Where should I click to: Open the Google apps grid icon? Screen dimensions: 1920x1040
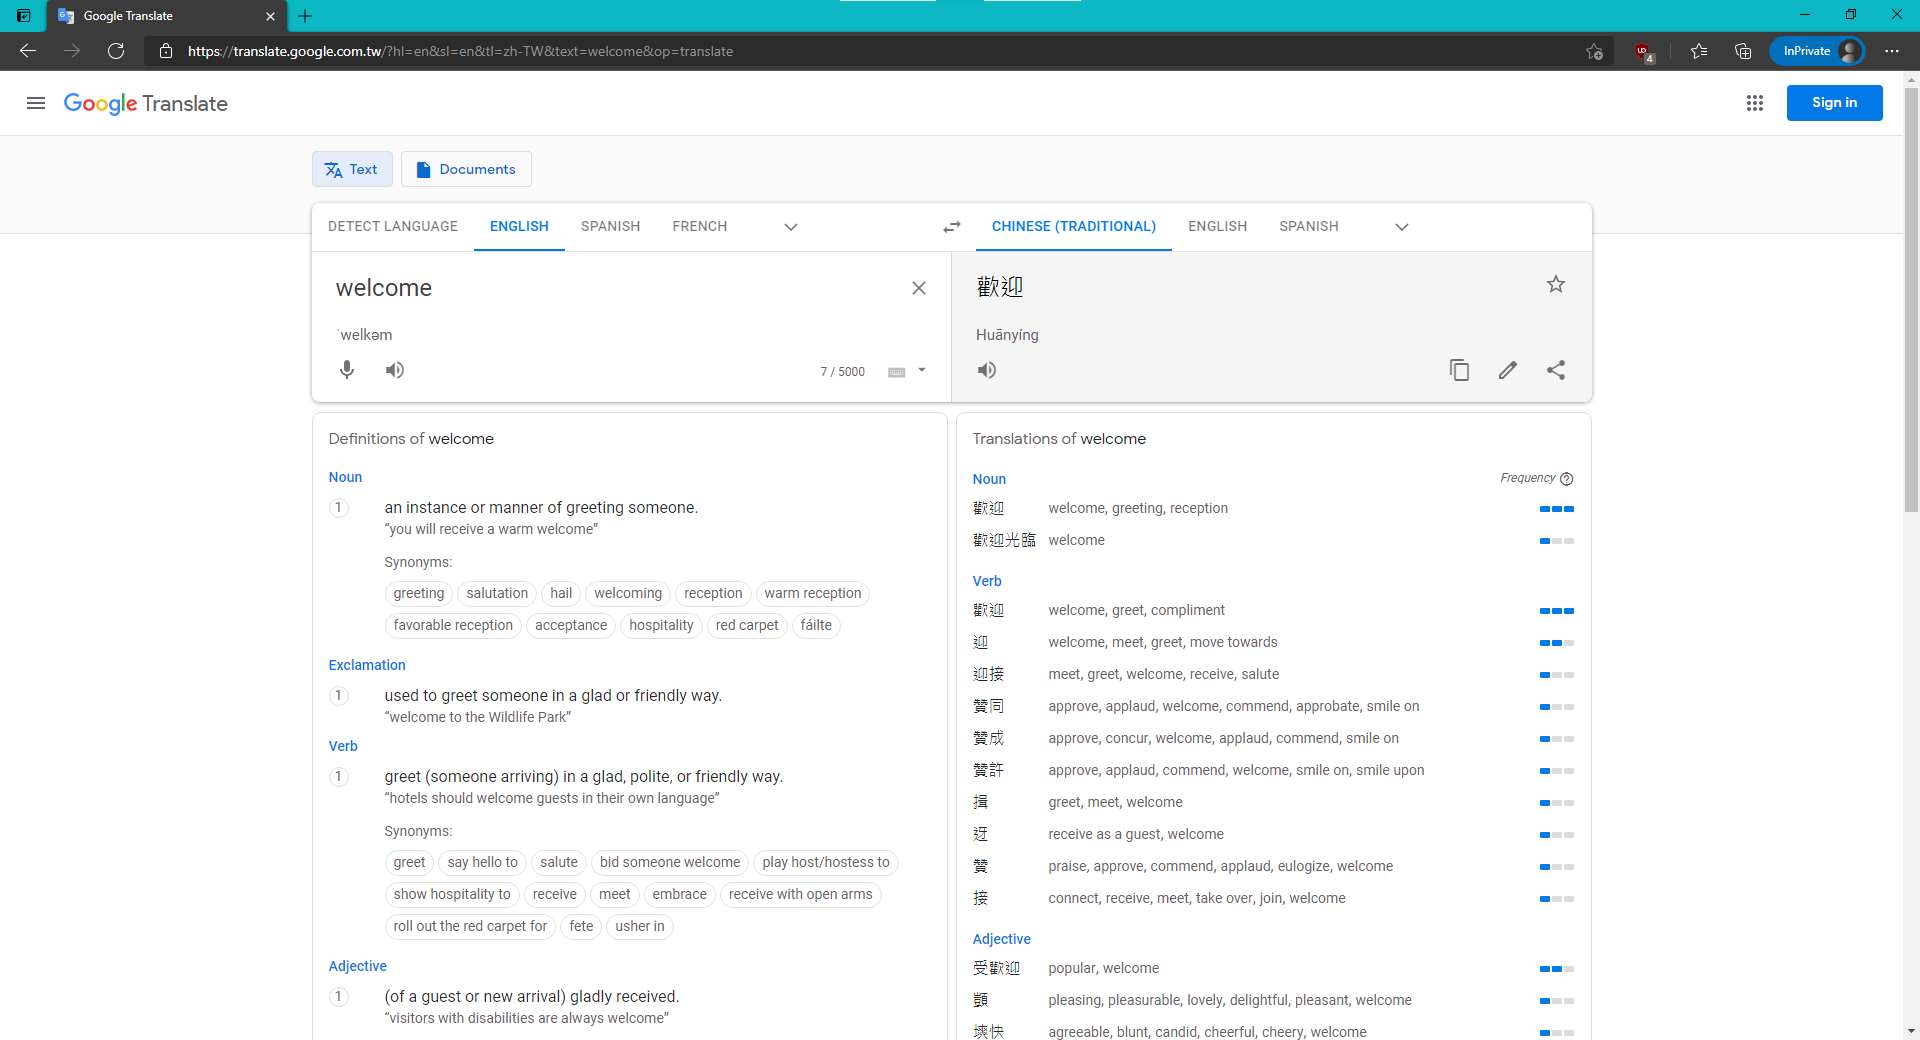tap(1755, 103)
